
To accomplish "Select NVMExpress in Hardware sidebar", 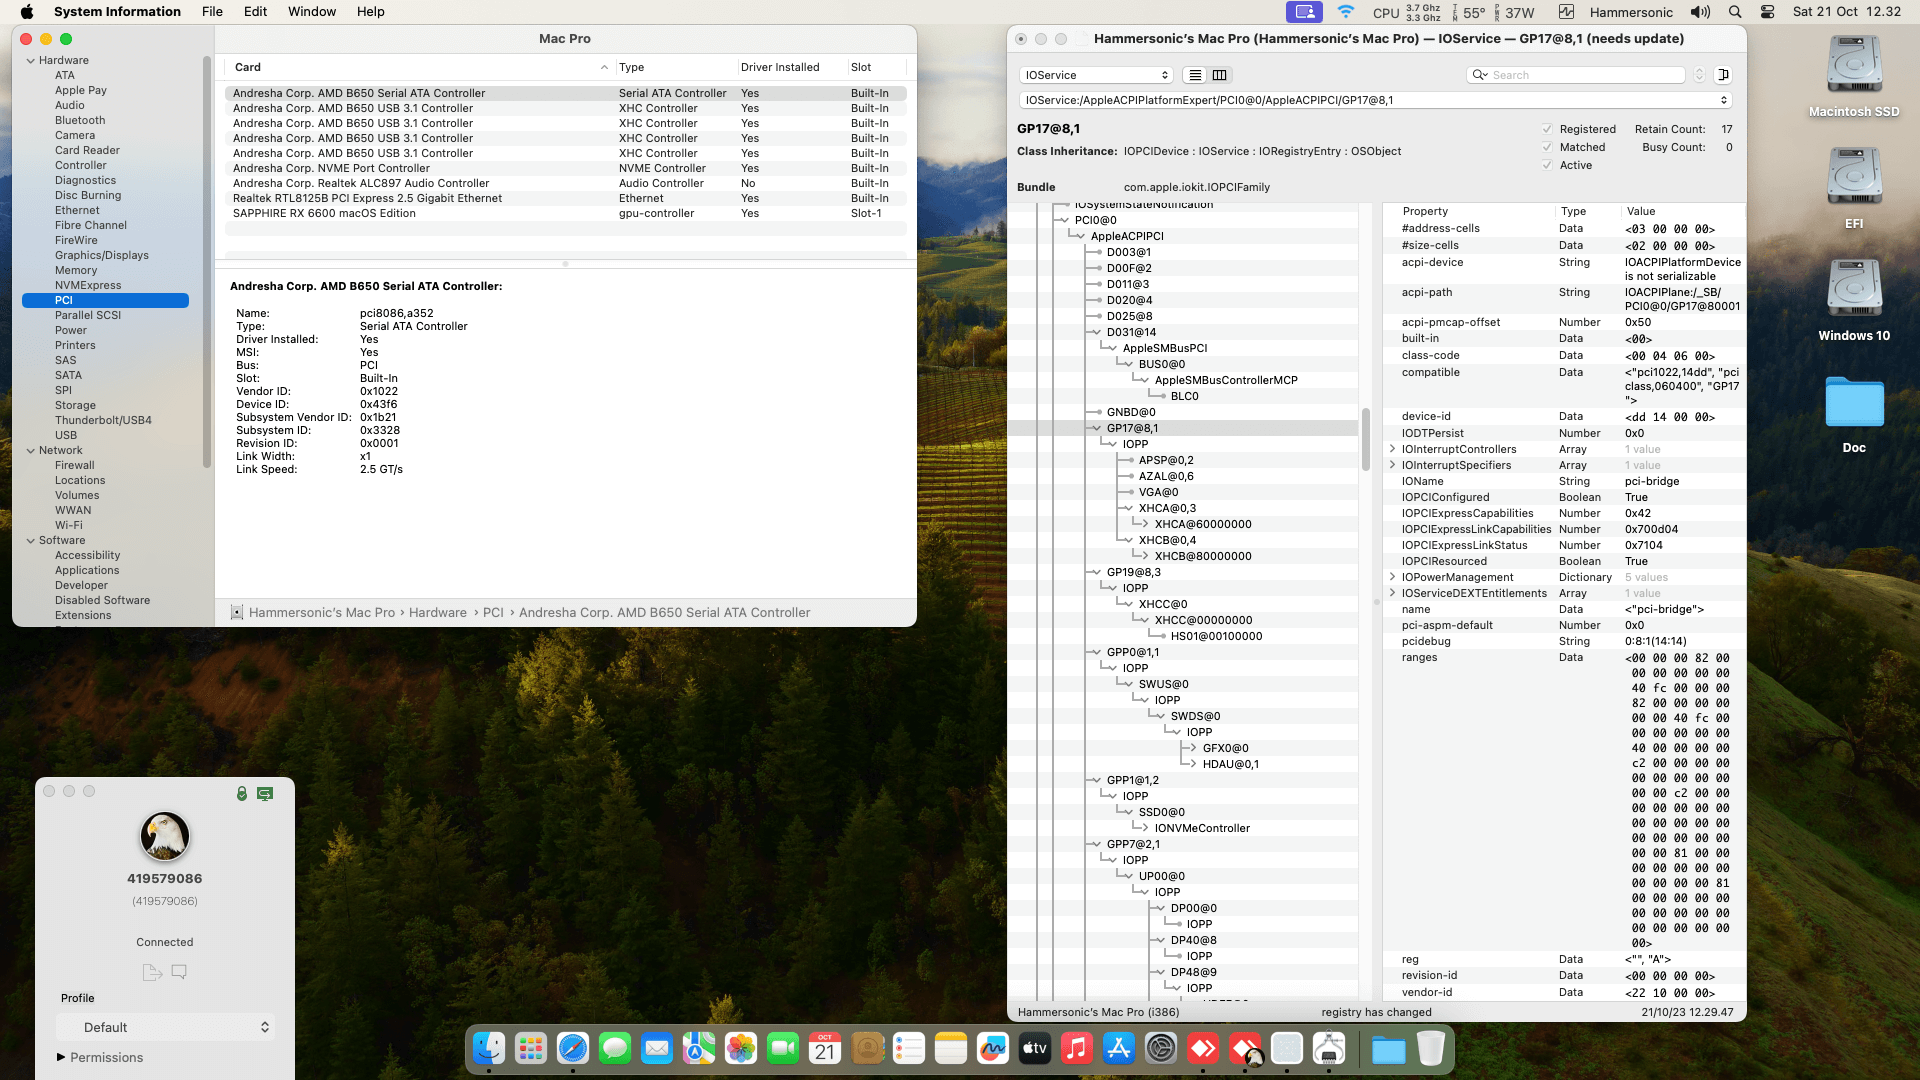I will pyautogui.click(x=88, y=285).
